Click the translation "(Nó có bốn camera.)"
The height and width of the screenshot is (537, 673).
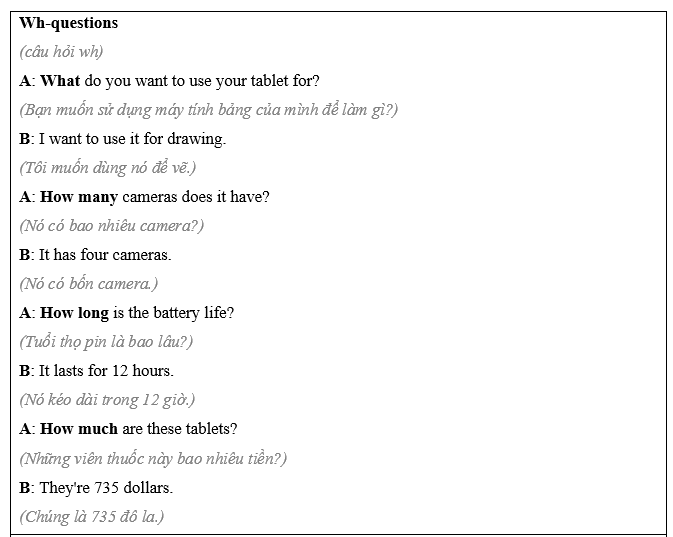pyautogui.click(x=88, y=283)
